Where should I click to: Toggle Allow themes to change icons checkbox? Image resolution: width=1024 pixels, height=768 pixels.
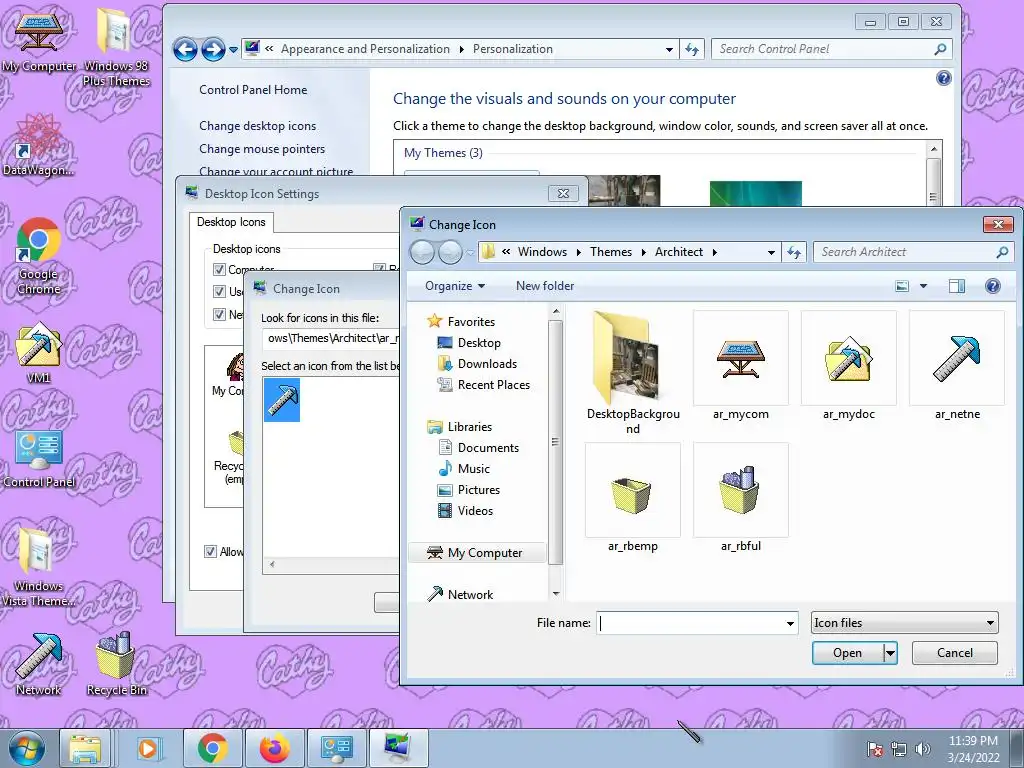[x=210, y=551]
